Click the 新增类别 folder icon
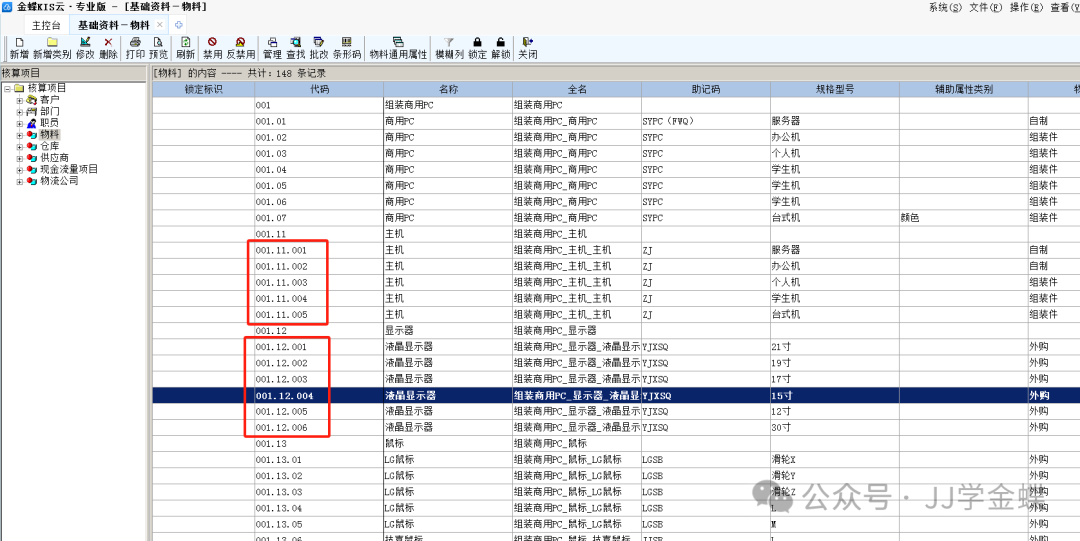The image size is (1080, 541). 52,43
